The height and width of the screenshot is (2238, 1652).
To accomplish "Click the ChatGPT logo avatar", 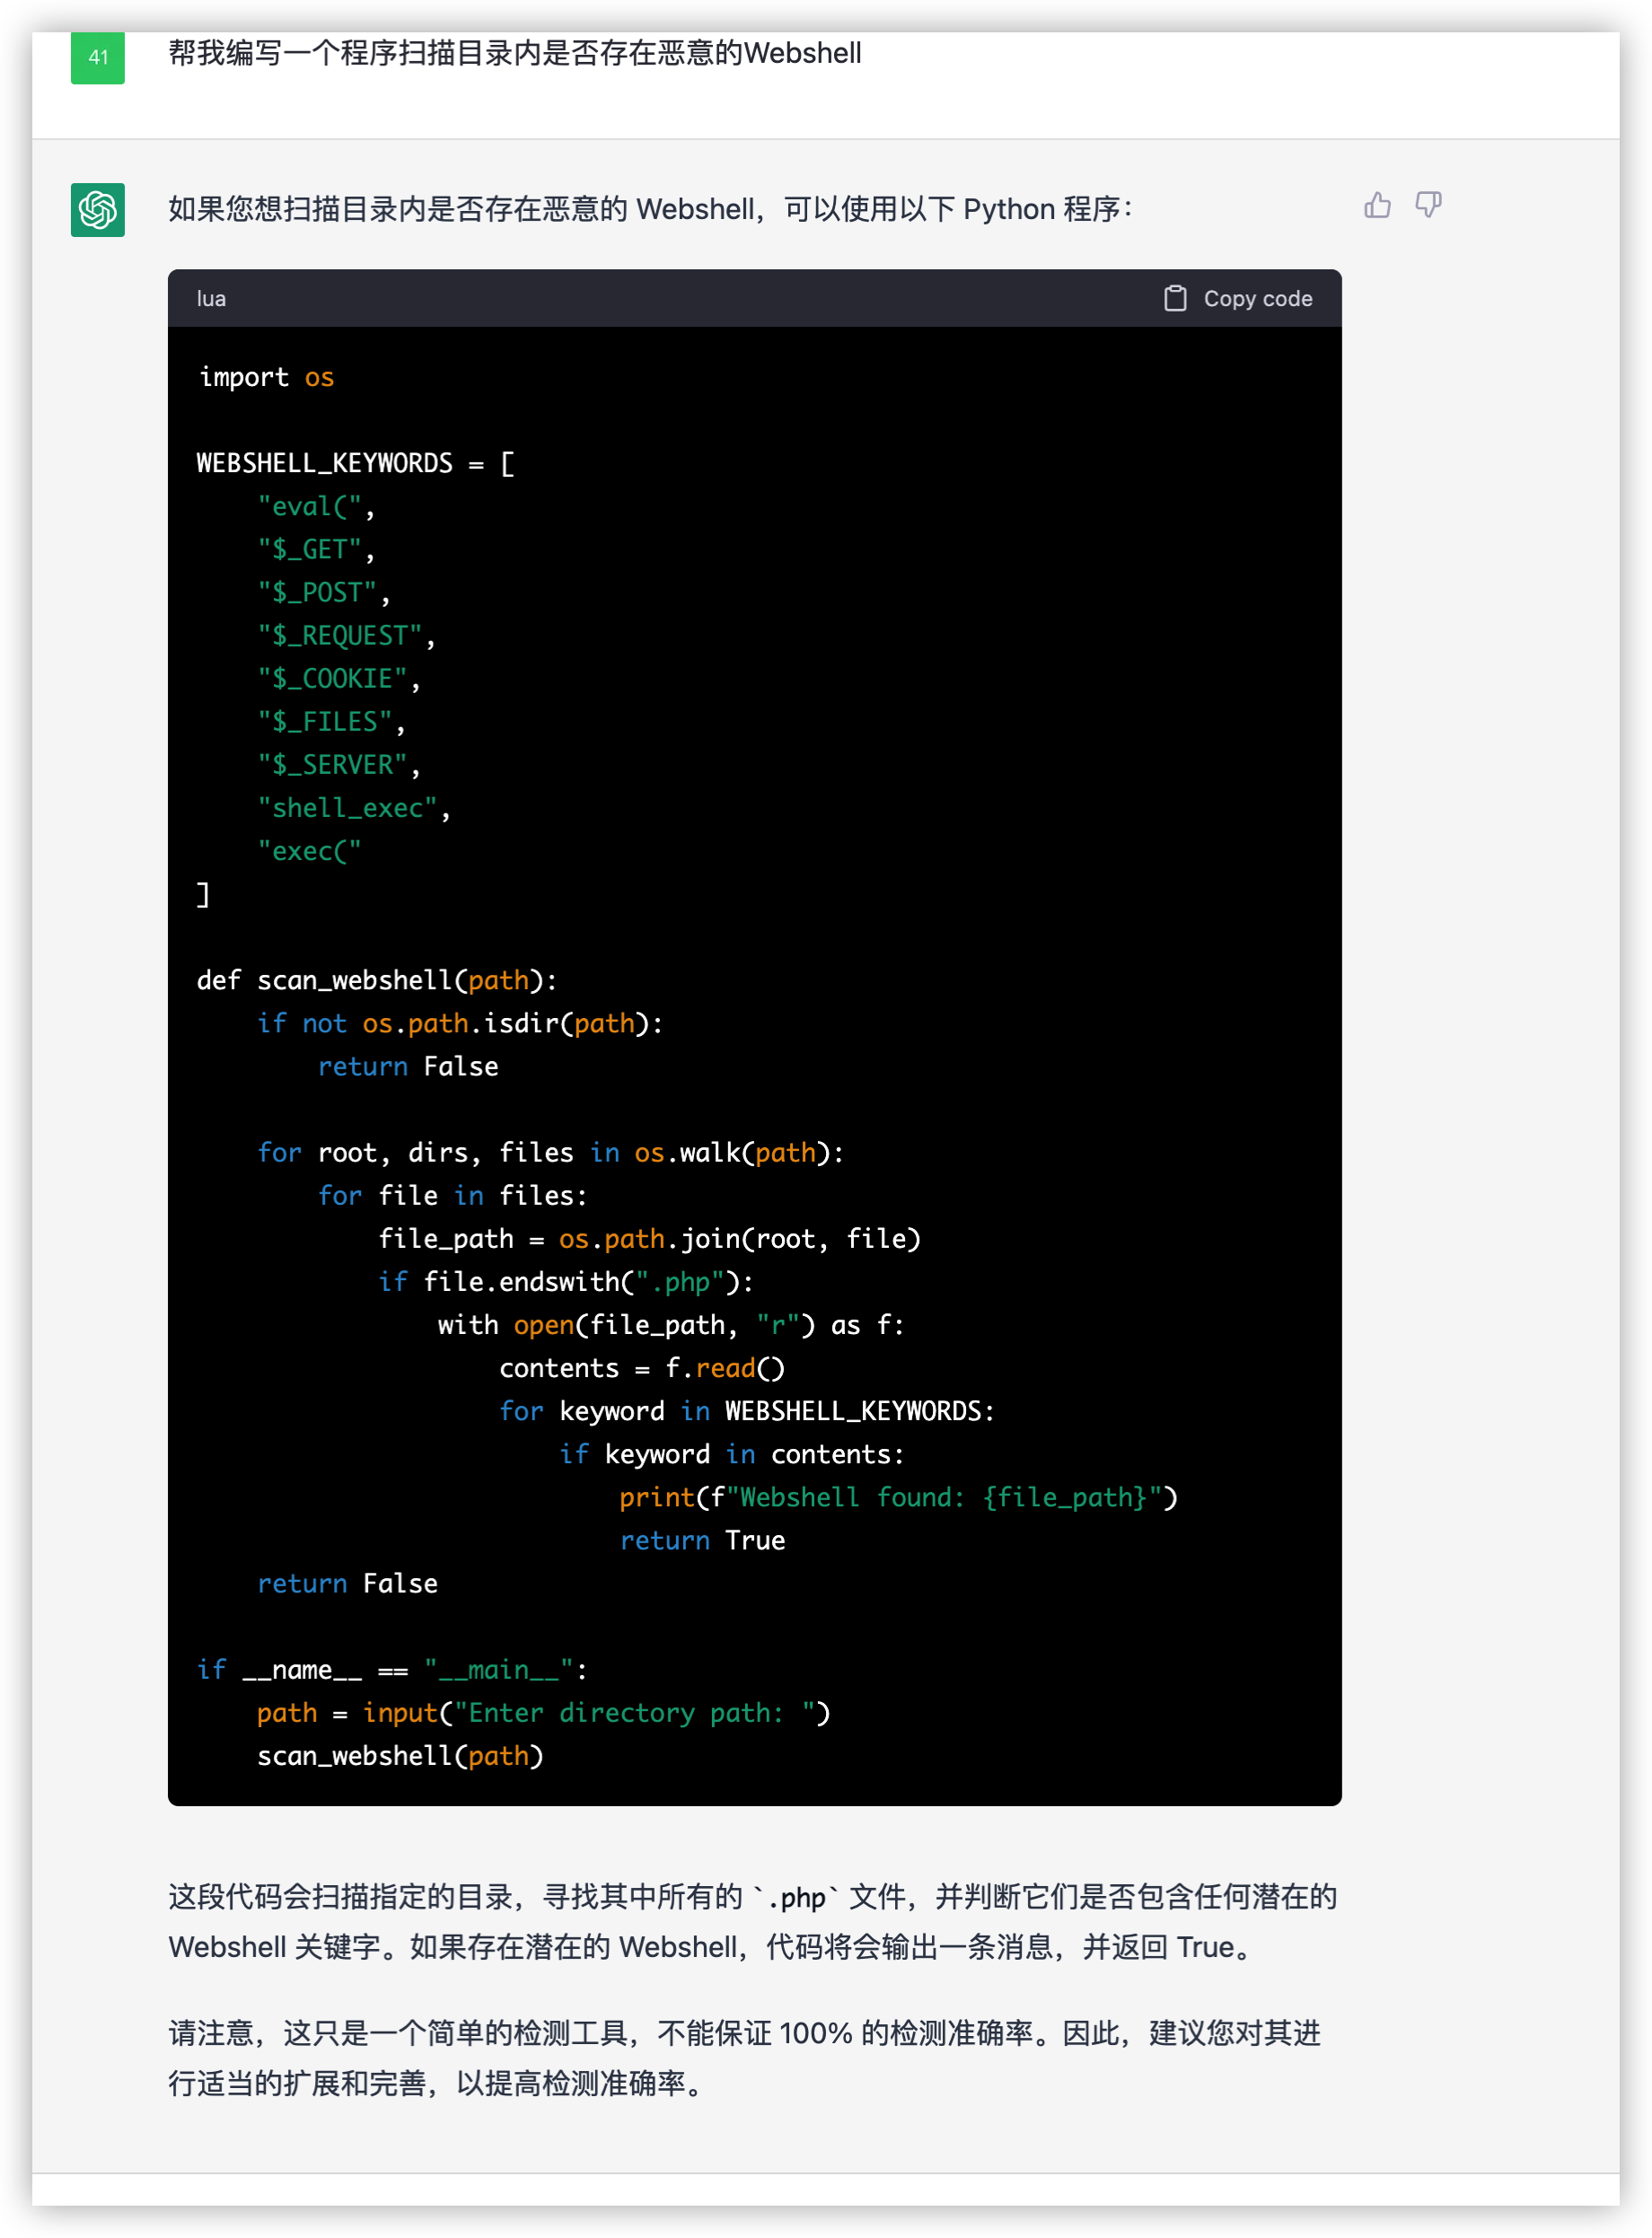I will (x=98, y=210).
